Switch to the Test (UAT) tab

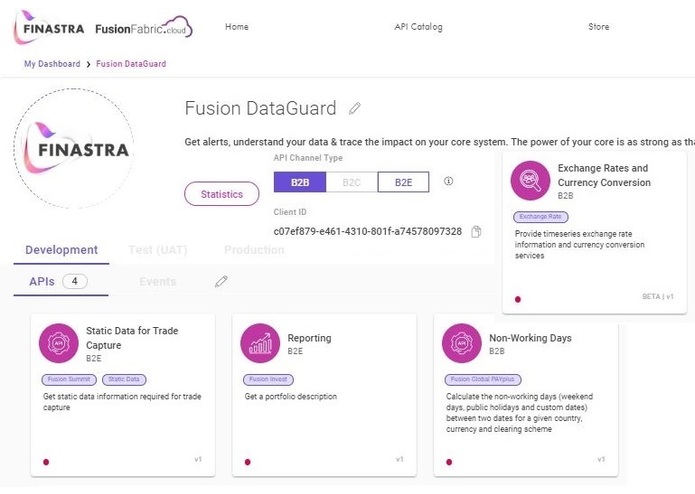point(158,250)
